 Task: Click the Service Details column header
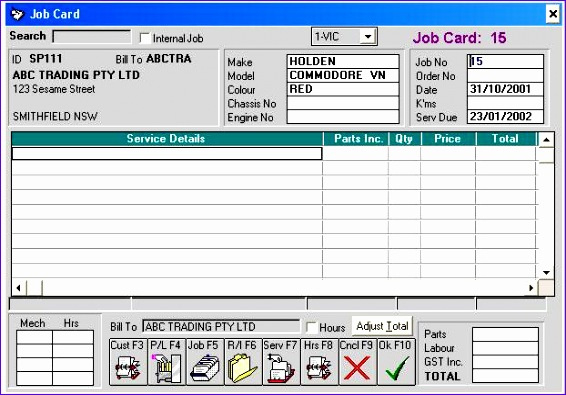point(167,139)
